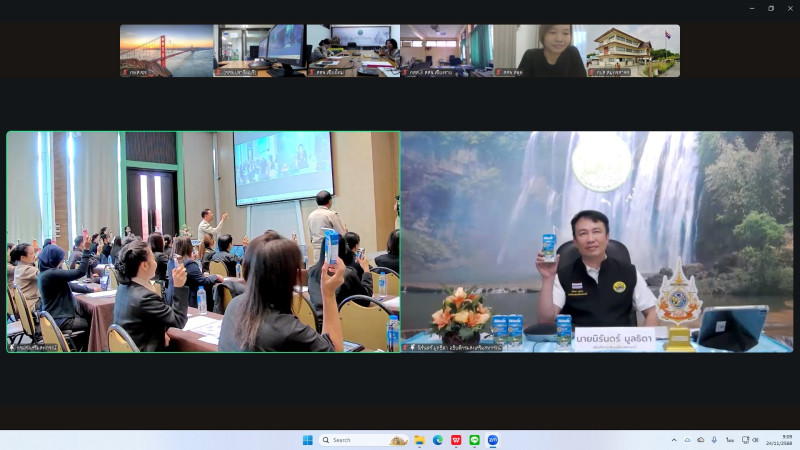Select the participant thumbnail showing office monitors
This screenshot has width=800, height=450.
(260, 51)
